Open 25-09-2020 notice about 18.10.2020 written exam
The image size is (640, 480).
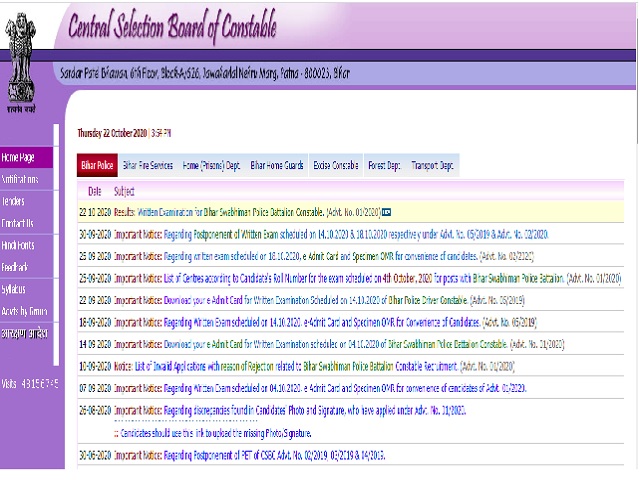[324, 257]
